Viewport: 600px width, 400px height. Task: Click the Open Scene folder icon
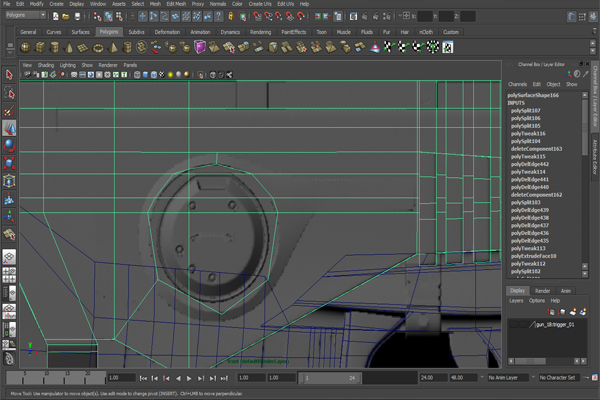pos(66,16)
